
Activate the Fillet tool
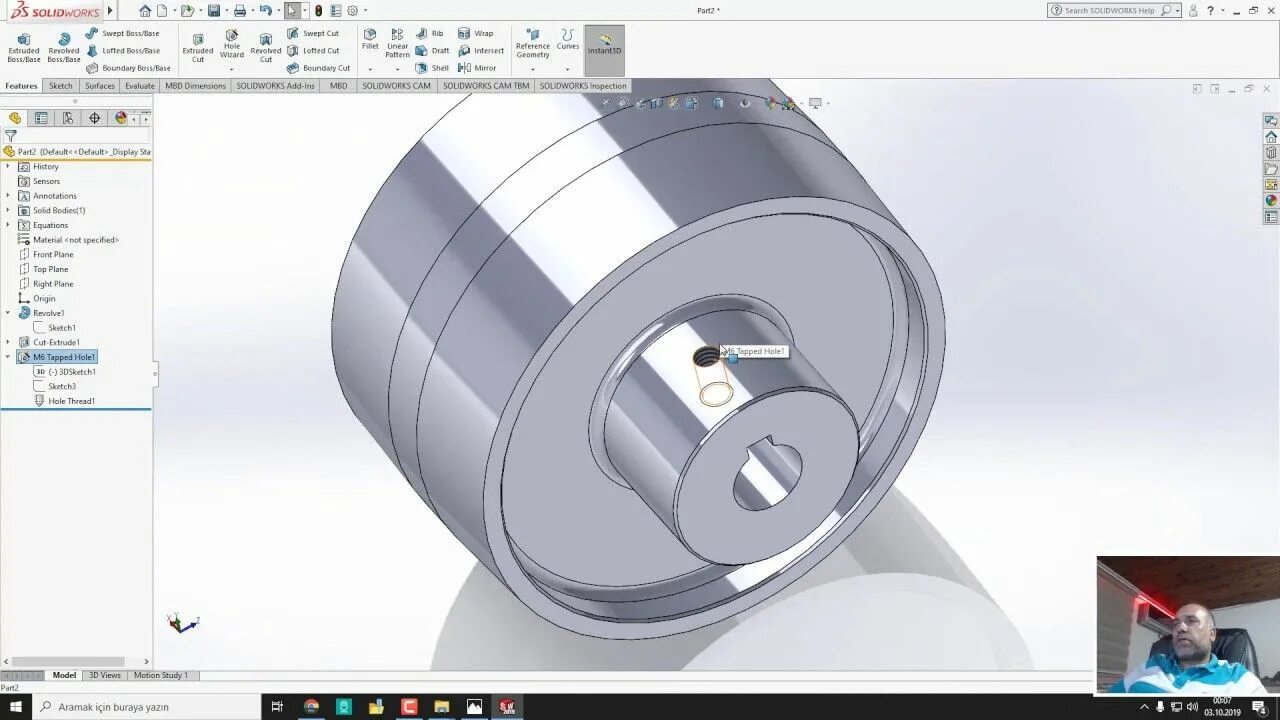[x=369, y=45]
